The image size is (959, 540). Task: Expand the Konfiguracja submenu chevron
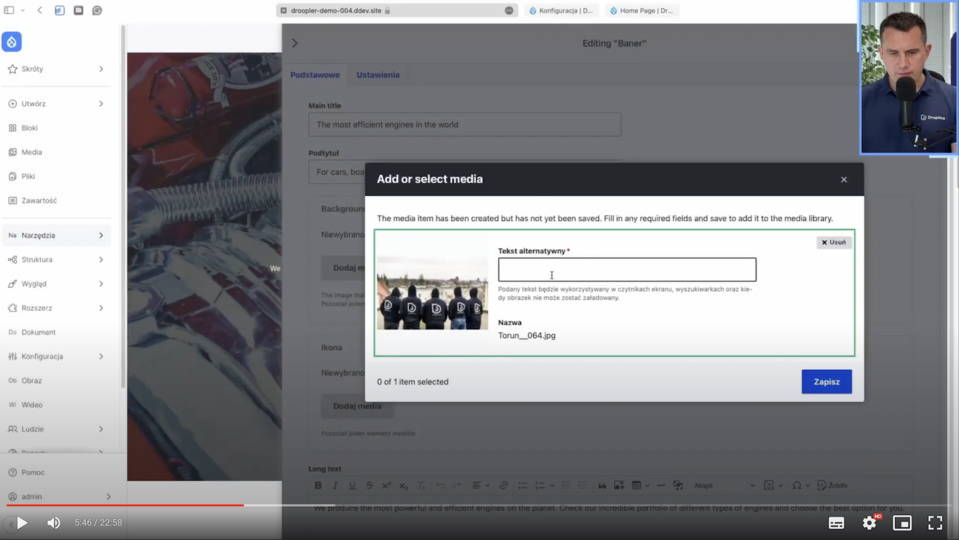101,357
